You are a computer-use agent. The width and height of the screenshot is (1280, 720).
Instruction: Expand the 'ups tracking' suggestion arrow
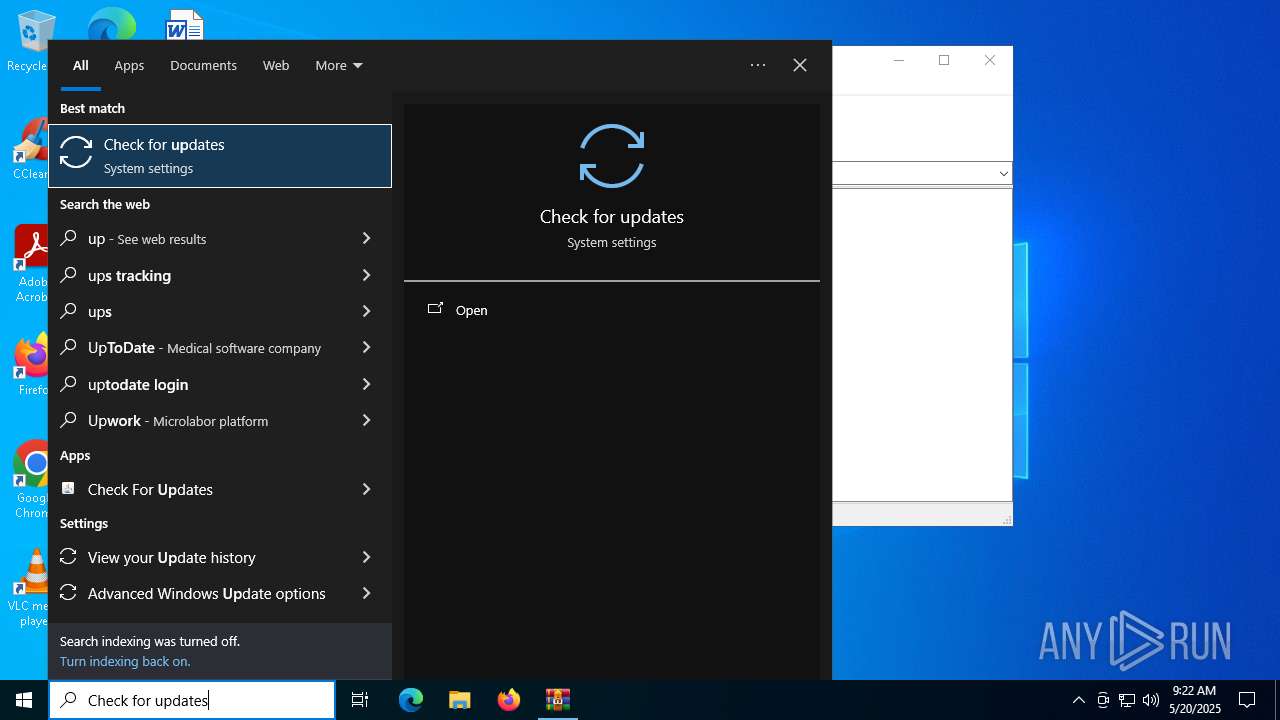366,275
